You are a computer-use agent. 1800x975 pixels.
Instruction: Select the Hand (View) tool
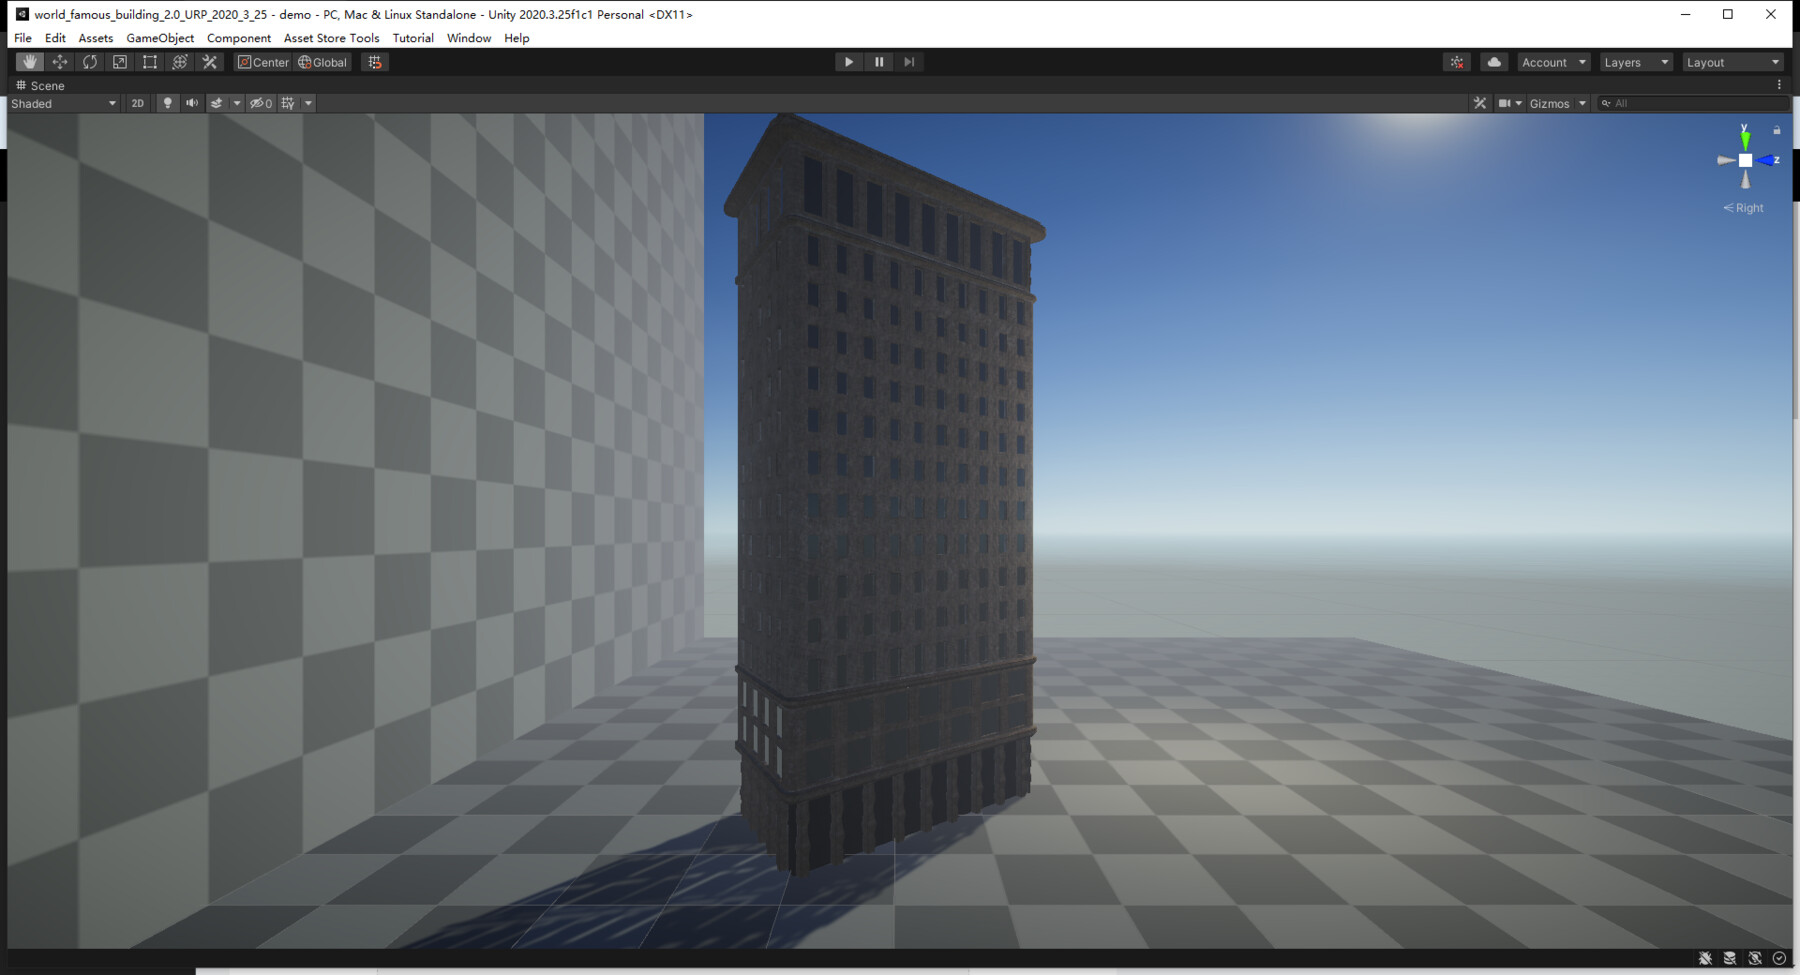(29, 61)
